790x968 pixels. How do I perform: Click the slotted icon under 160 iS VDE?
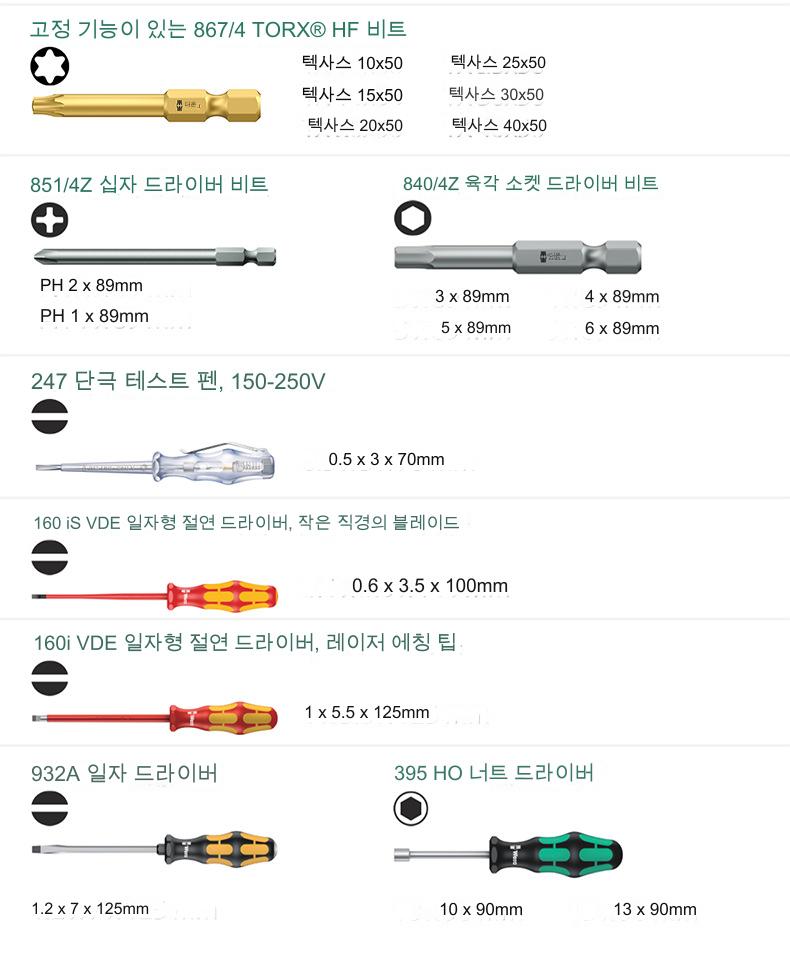click(x=49, y=556)
